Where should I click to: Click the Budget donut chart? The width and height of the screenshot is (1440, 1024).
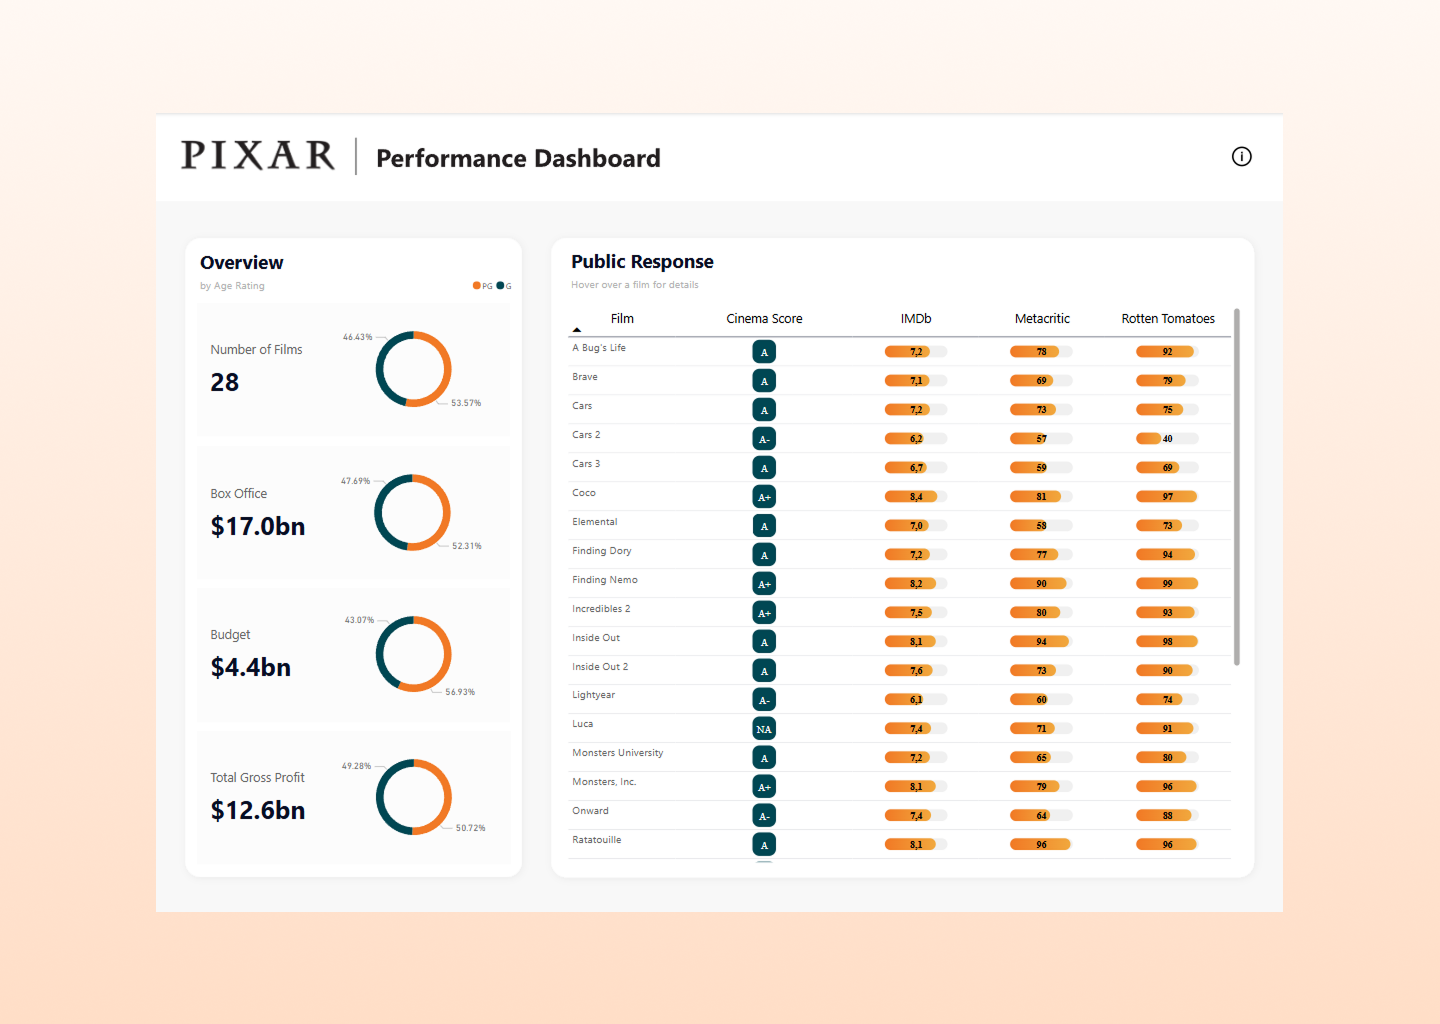[414, 654]
